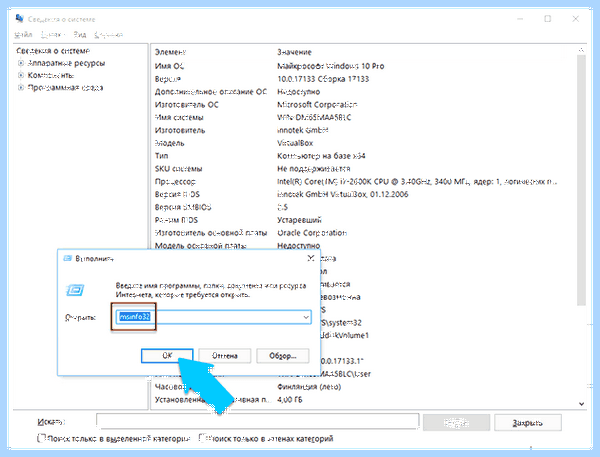Select value 4,00 ГБ
This screenshot has height=457, width=600.
[x=289, y=400]
